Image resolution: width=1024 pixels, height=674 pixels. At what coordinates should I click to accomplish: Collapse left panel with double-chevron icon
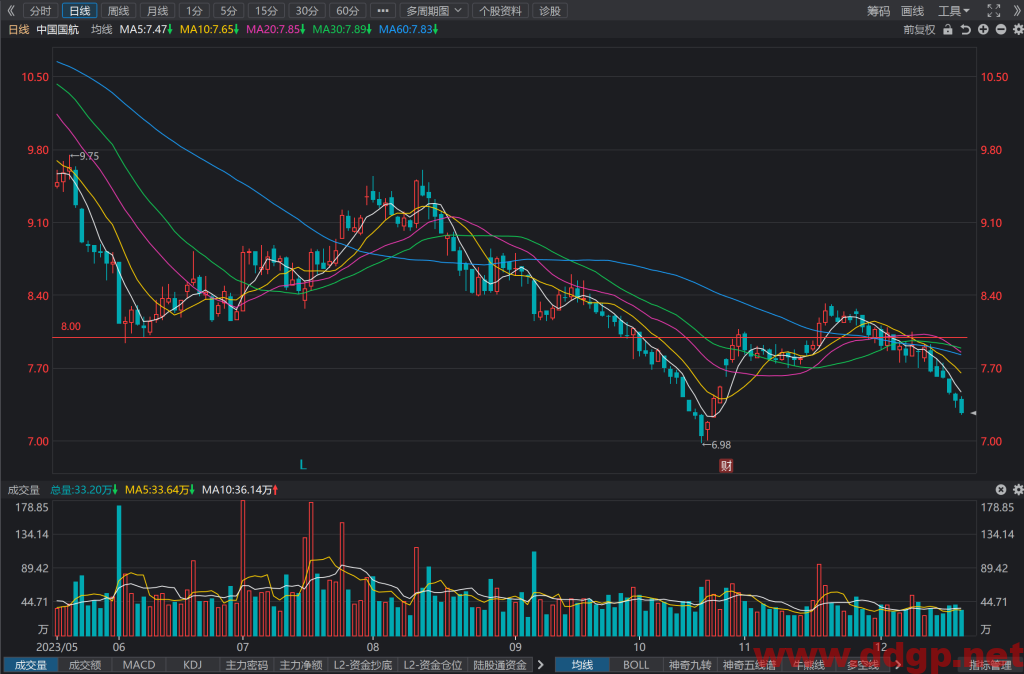click(x=10, y=10)
